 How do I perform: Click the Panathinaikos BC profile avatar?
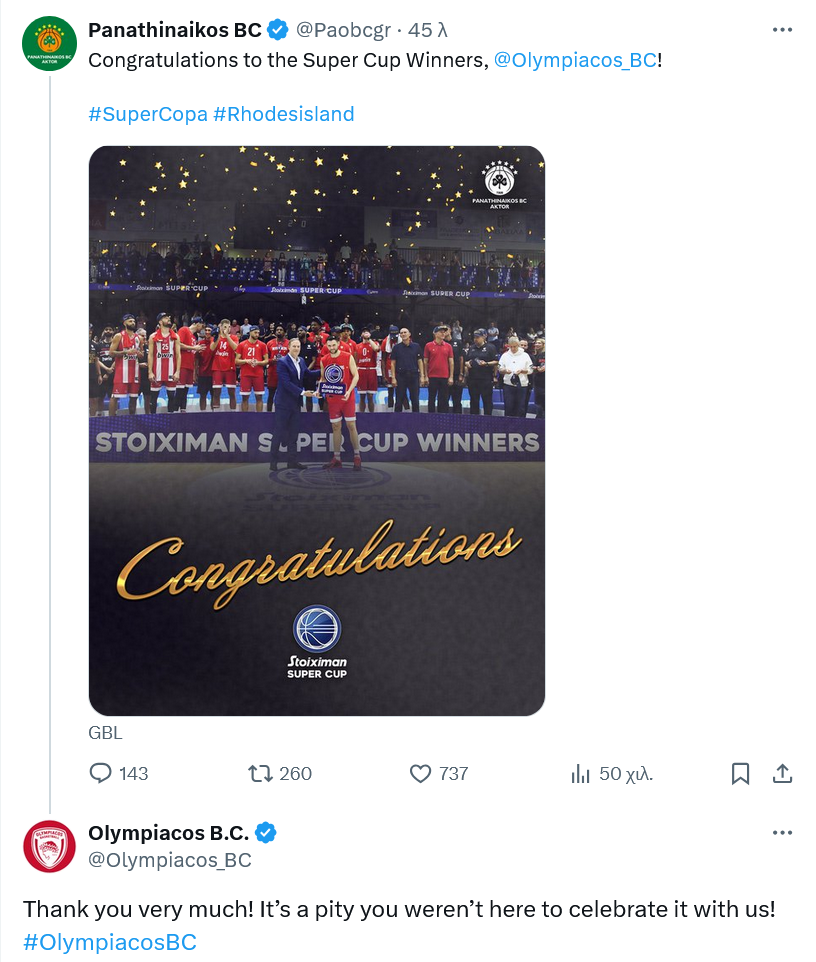(x=49, y=45)
